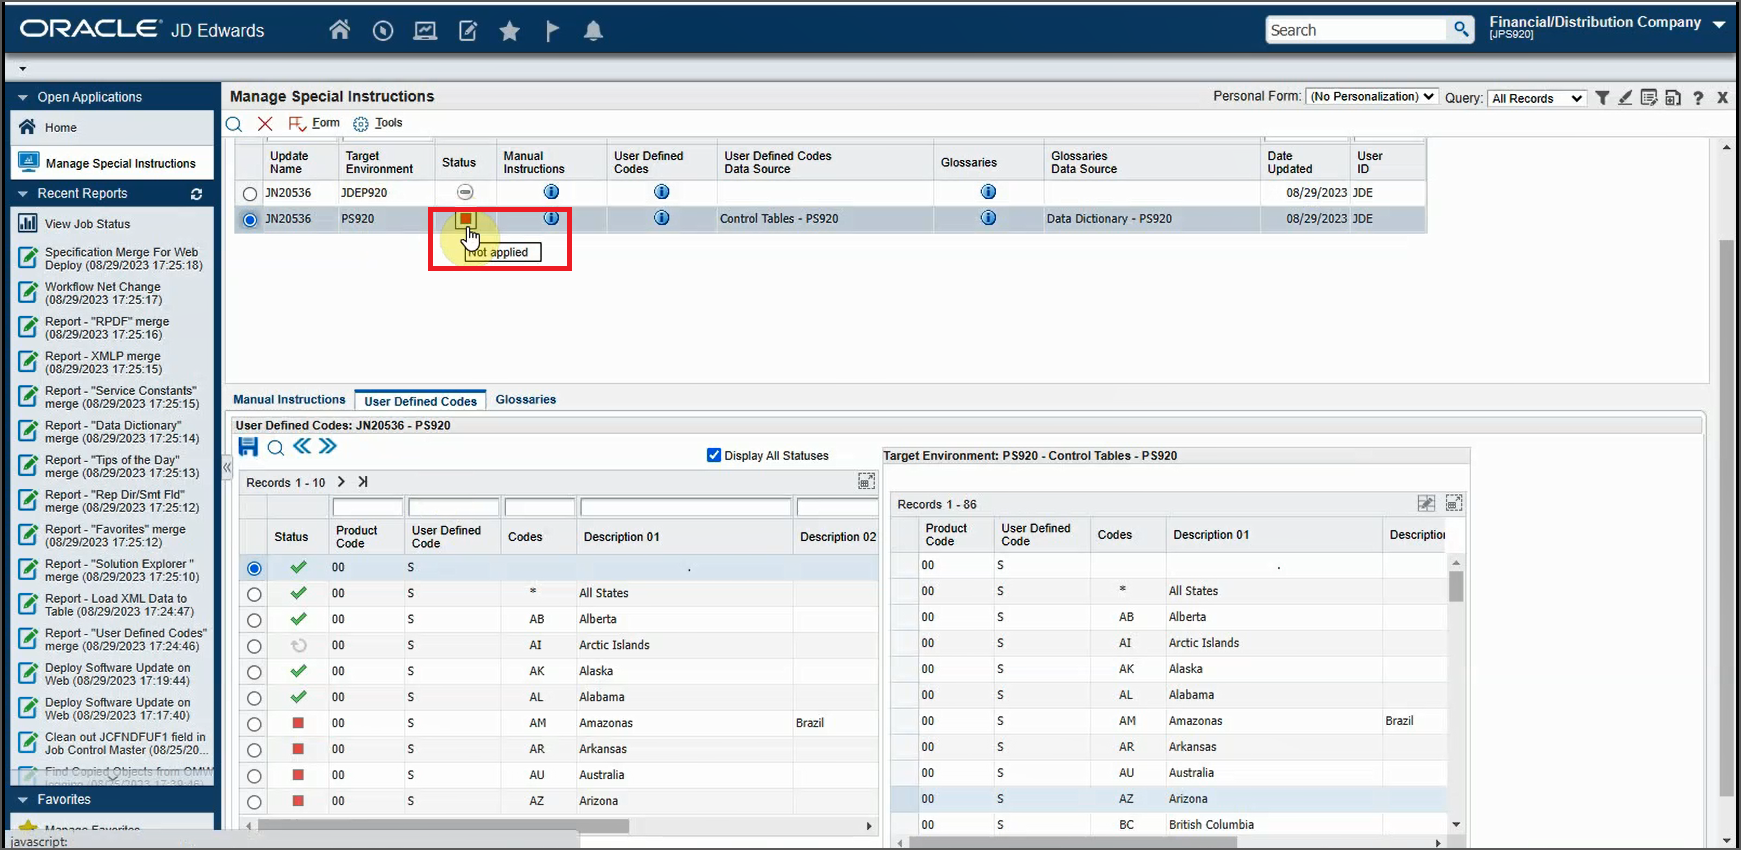Switch to User Defined Codes tab
Screen dimensions: 1741x850
pyautogui.click(x=420, y=401)
